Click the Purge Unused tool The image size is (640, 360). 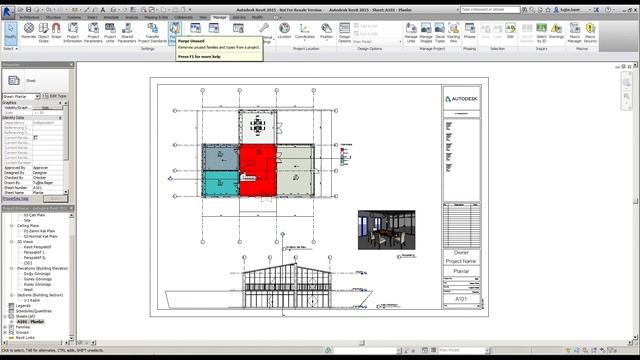tap(175, 32)
